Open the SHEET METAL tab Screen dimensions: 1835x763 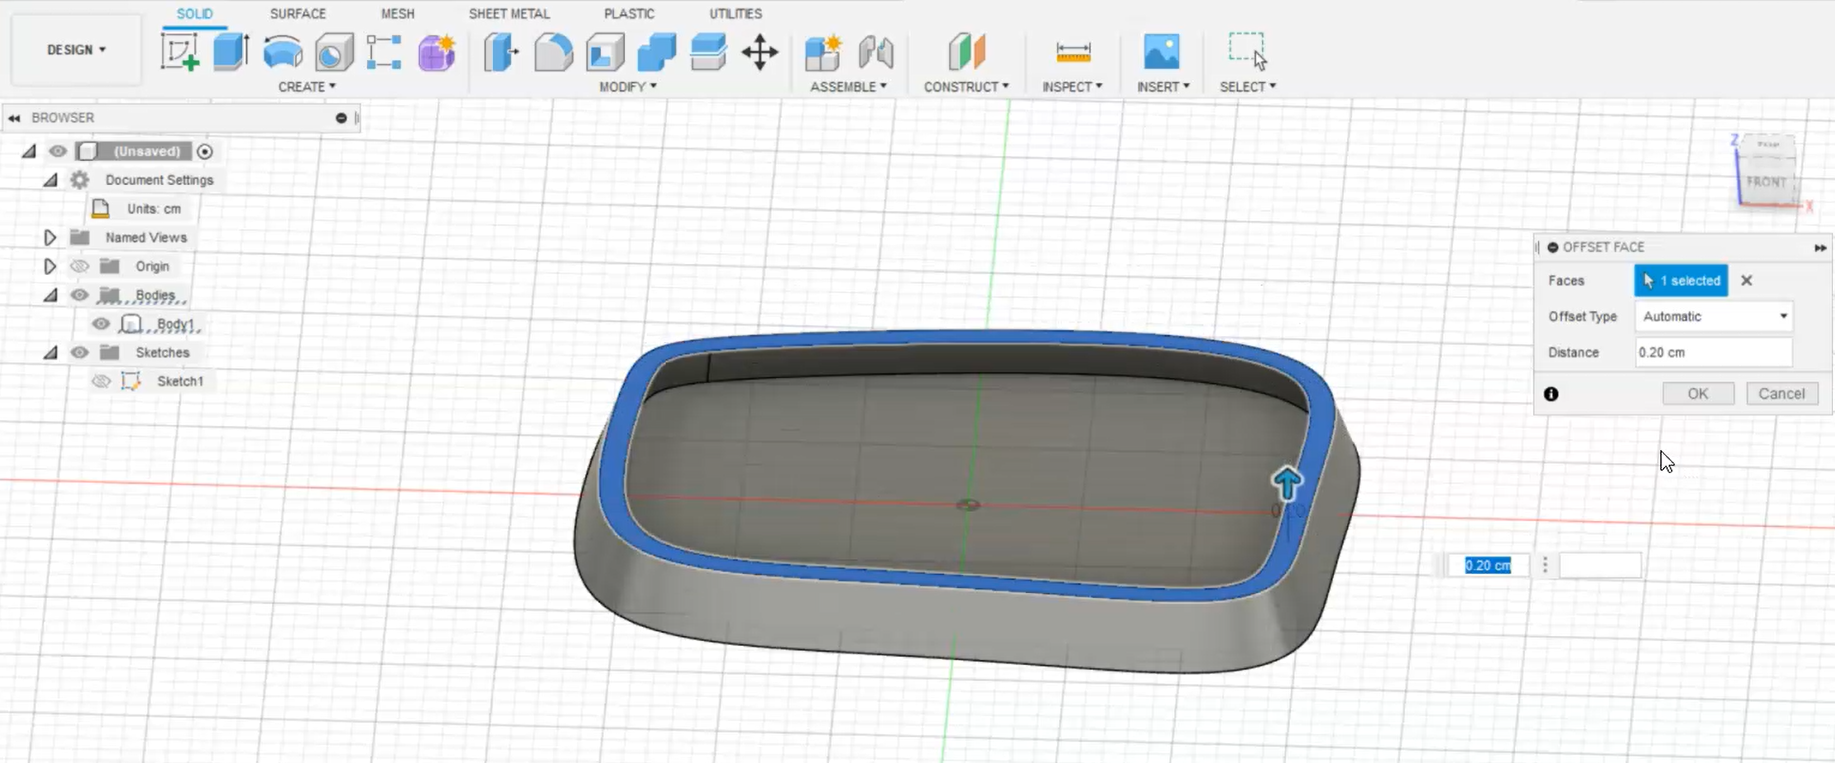tap(509, 14)
